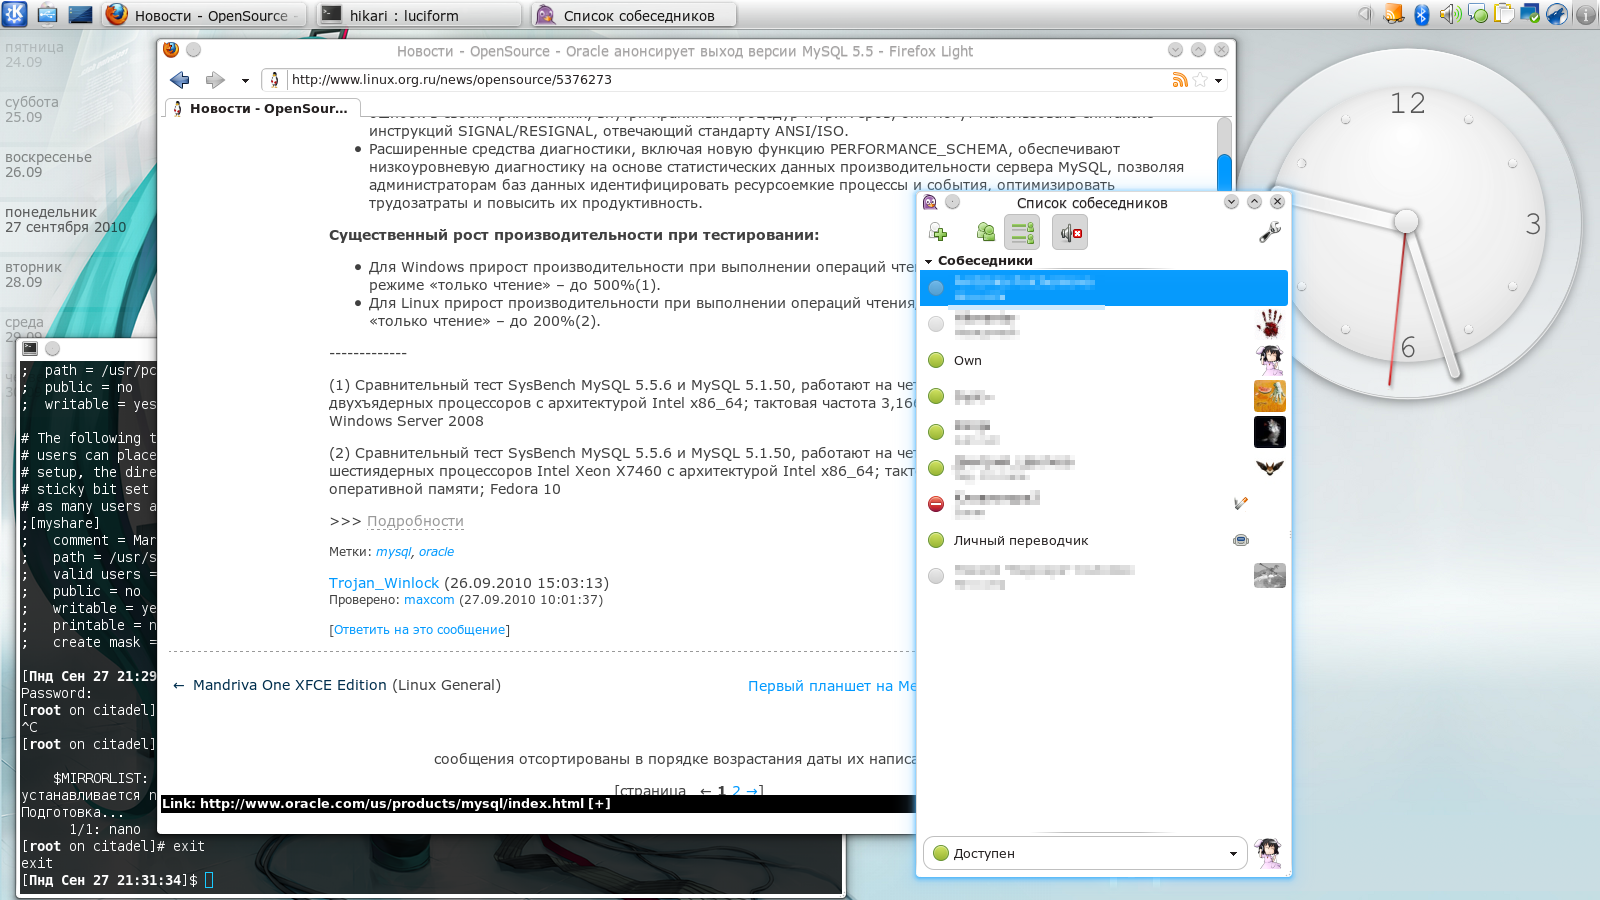
Task: Open the oracle tag link
Action: 436,552
